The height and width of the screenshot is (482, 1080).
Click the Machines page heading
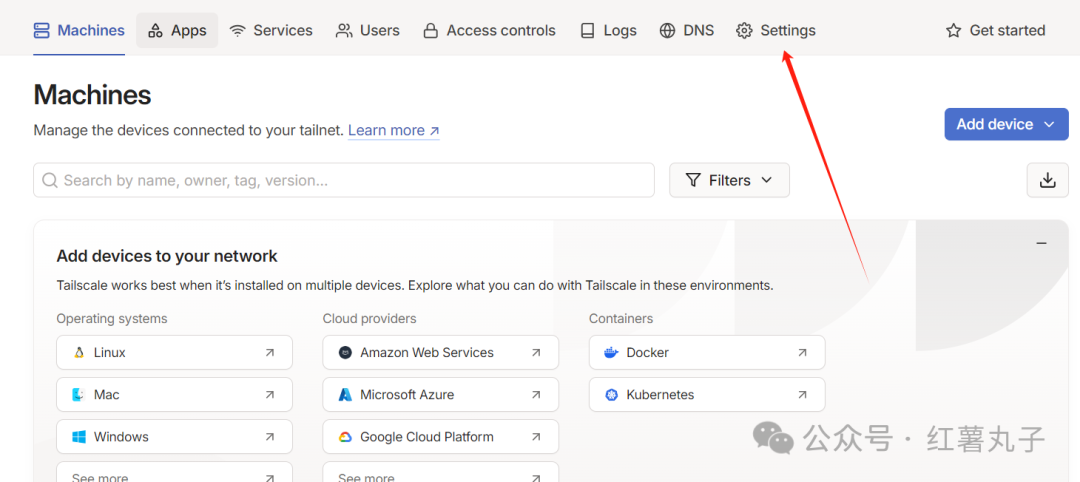(x=92, y=94)
